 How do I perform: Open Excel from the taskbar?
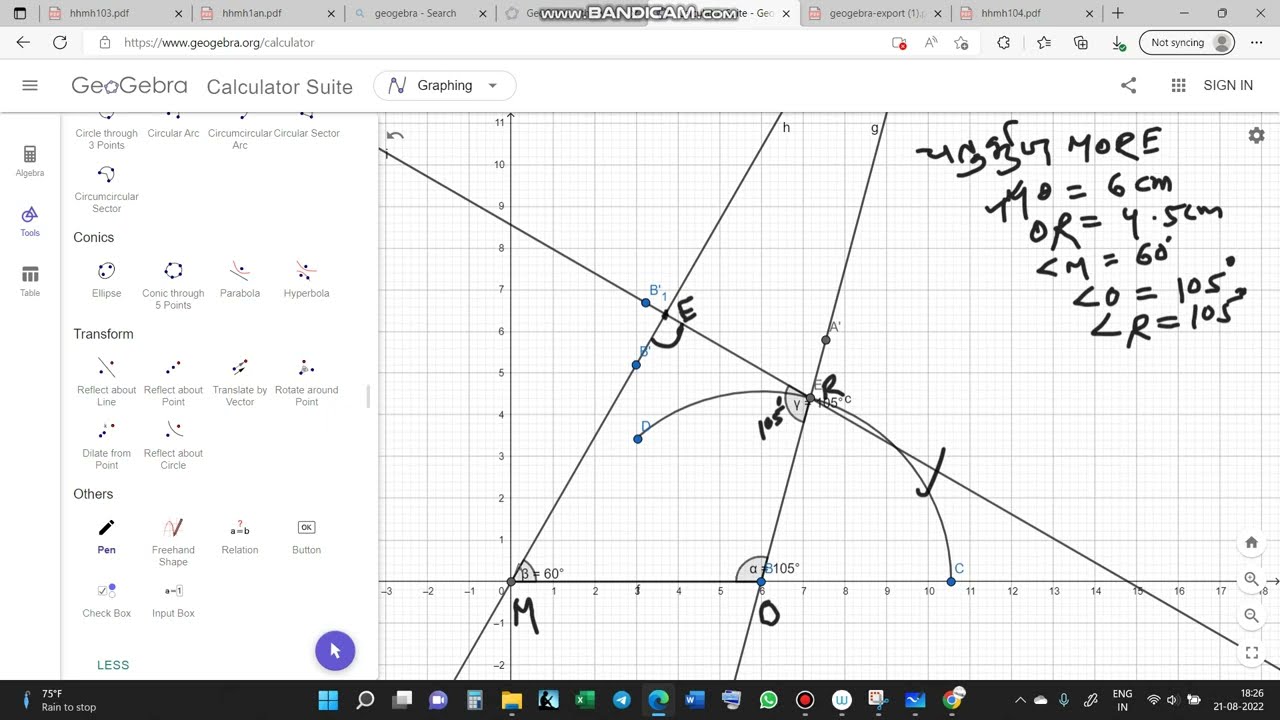coord(585,700)
